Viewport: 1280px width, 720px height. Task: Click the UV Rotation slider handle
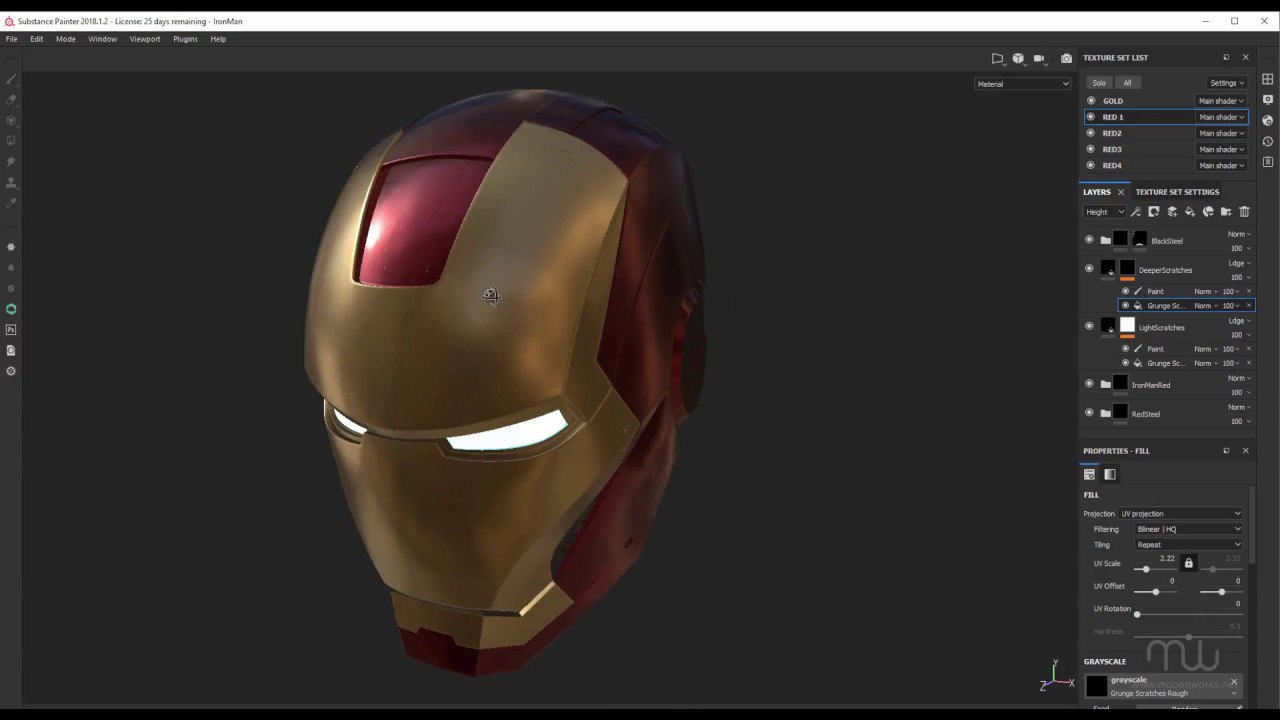click(1137, 614)
